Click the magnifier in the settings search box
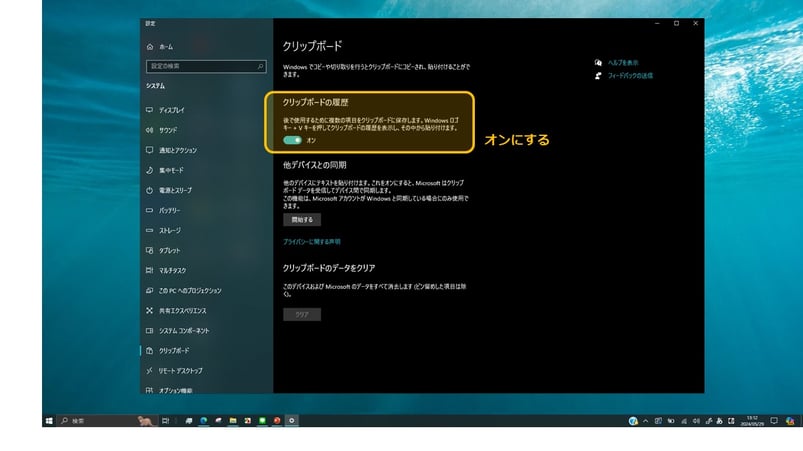This screenshot has height=451, width=803. (x=260, y=66)
